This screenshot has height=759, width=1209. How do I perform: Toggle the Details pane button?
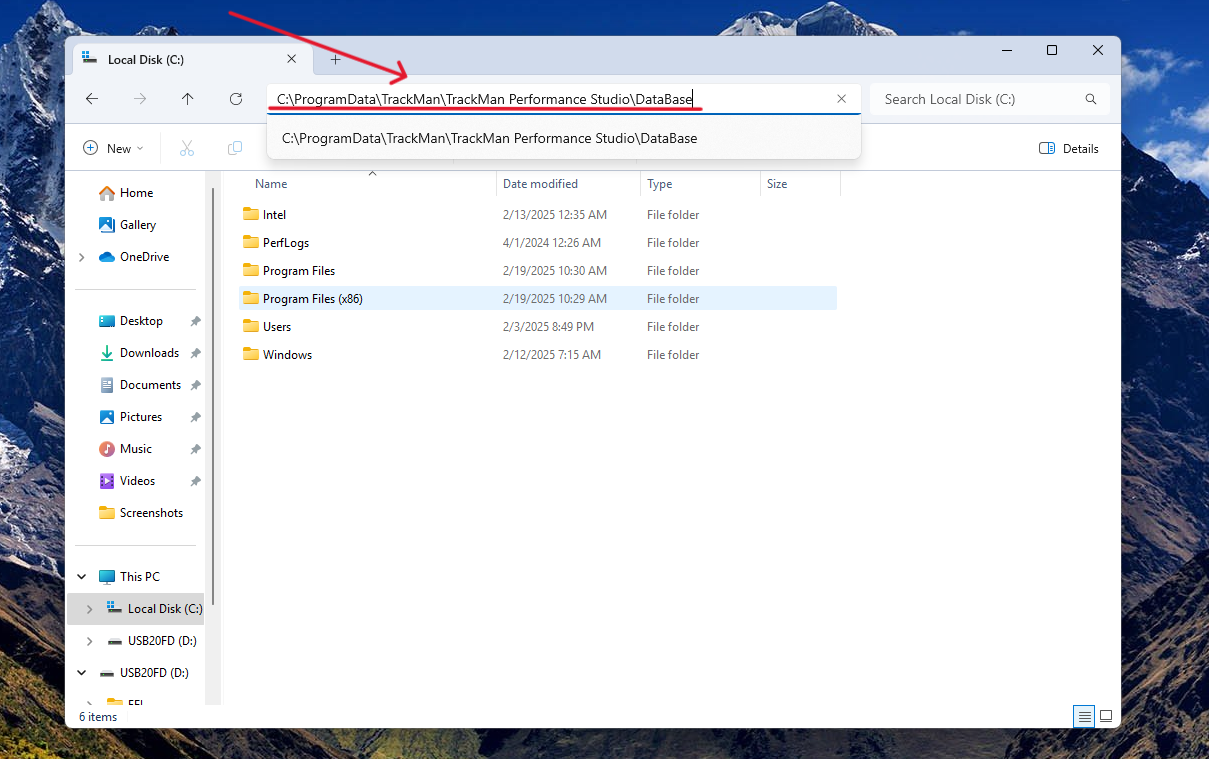coord(1069,148)
